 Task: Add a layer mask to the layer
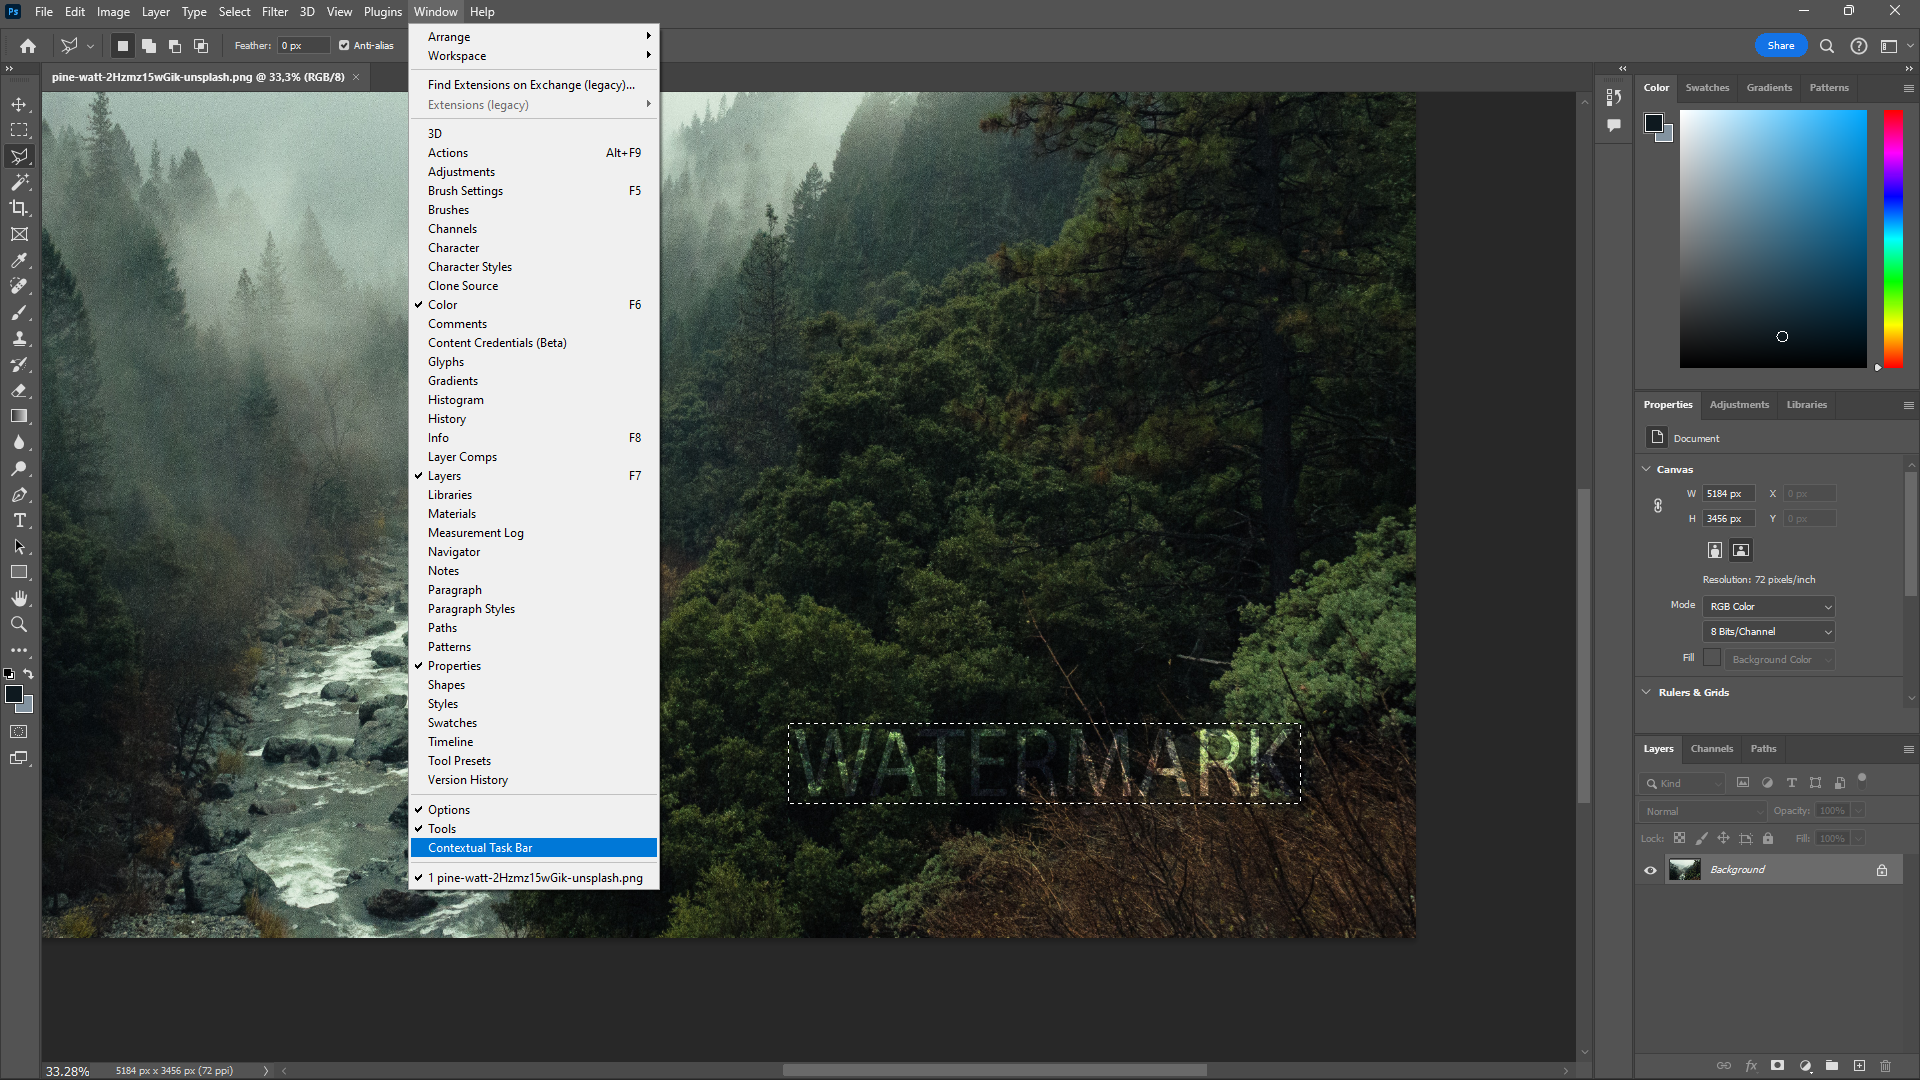[1779, 1066]
